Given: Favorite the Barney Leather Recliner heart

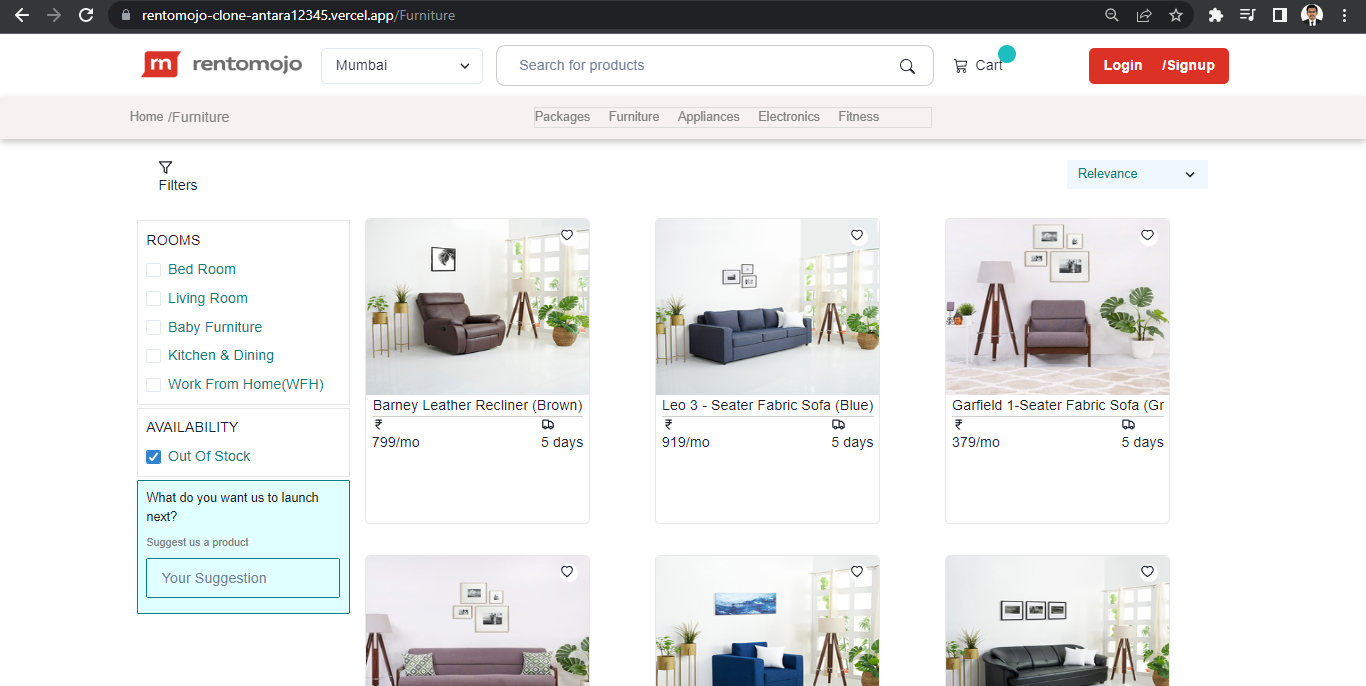Looking at the screenshot, I should pyautogui.click(x=567, y=235).
